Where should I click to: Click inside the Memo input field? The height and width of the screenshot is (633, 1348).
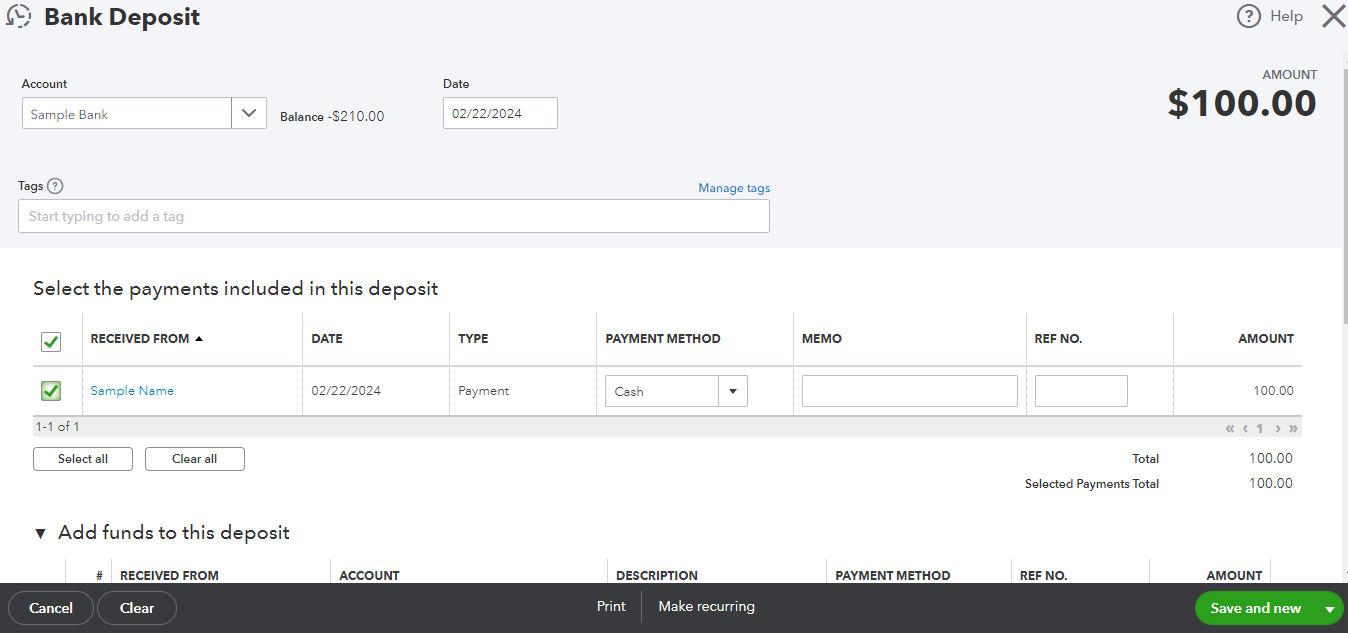tap(909, 390)
